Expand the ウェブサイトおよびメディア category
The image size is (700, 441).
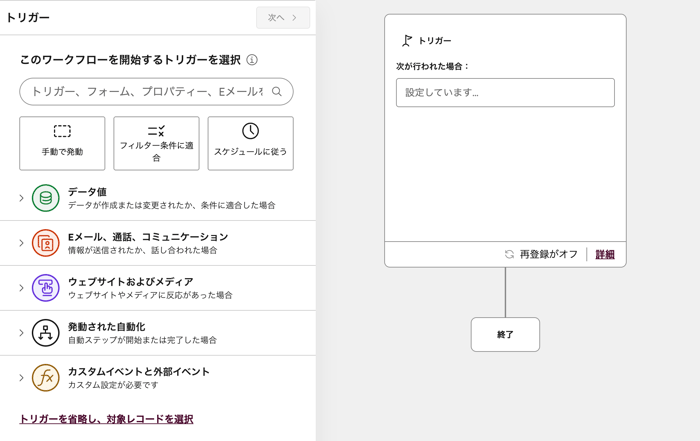(21, 288)
